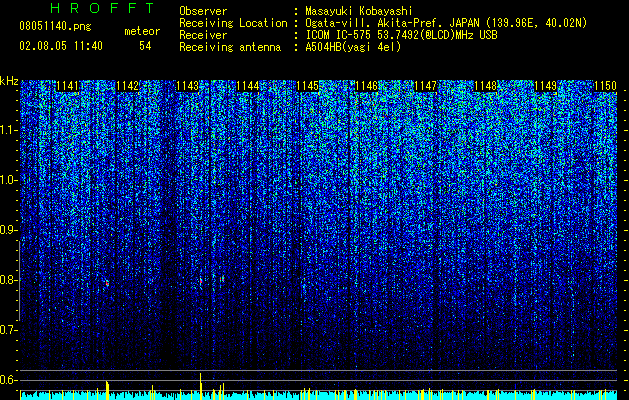The width and height of the screenshot is (629, 400).
Task: Click the tallest yellow signal spike after 1143
Action: click(x=201, y=386)
